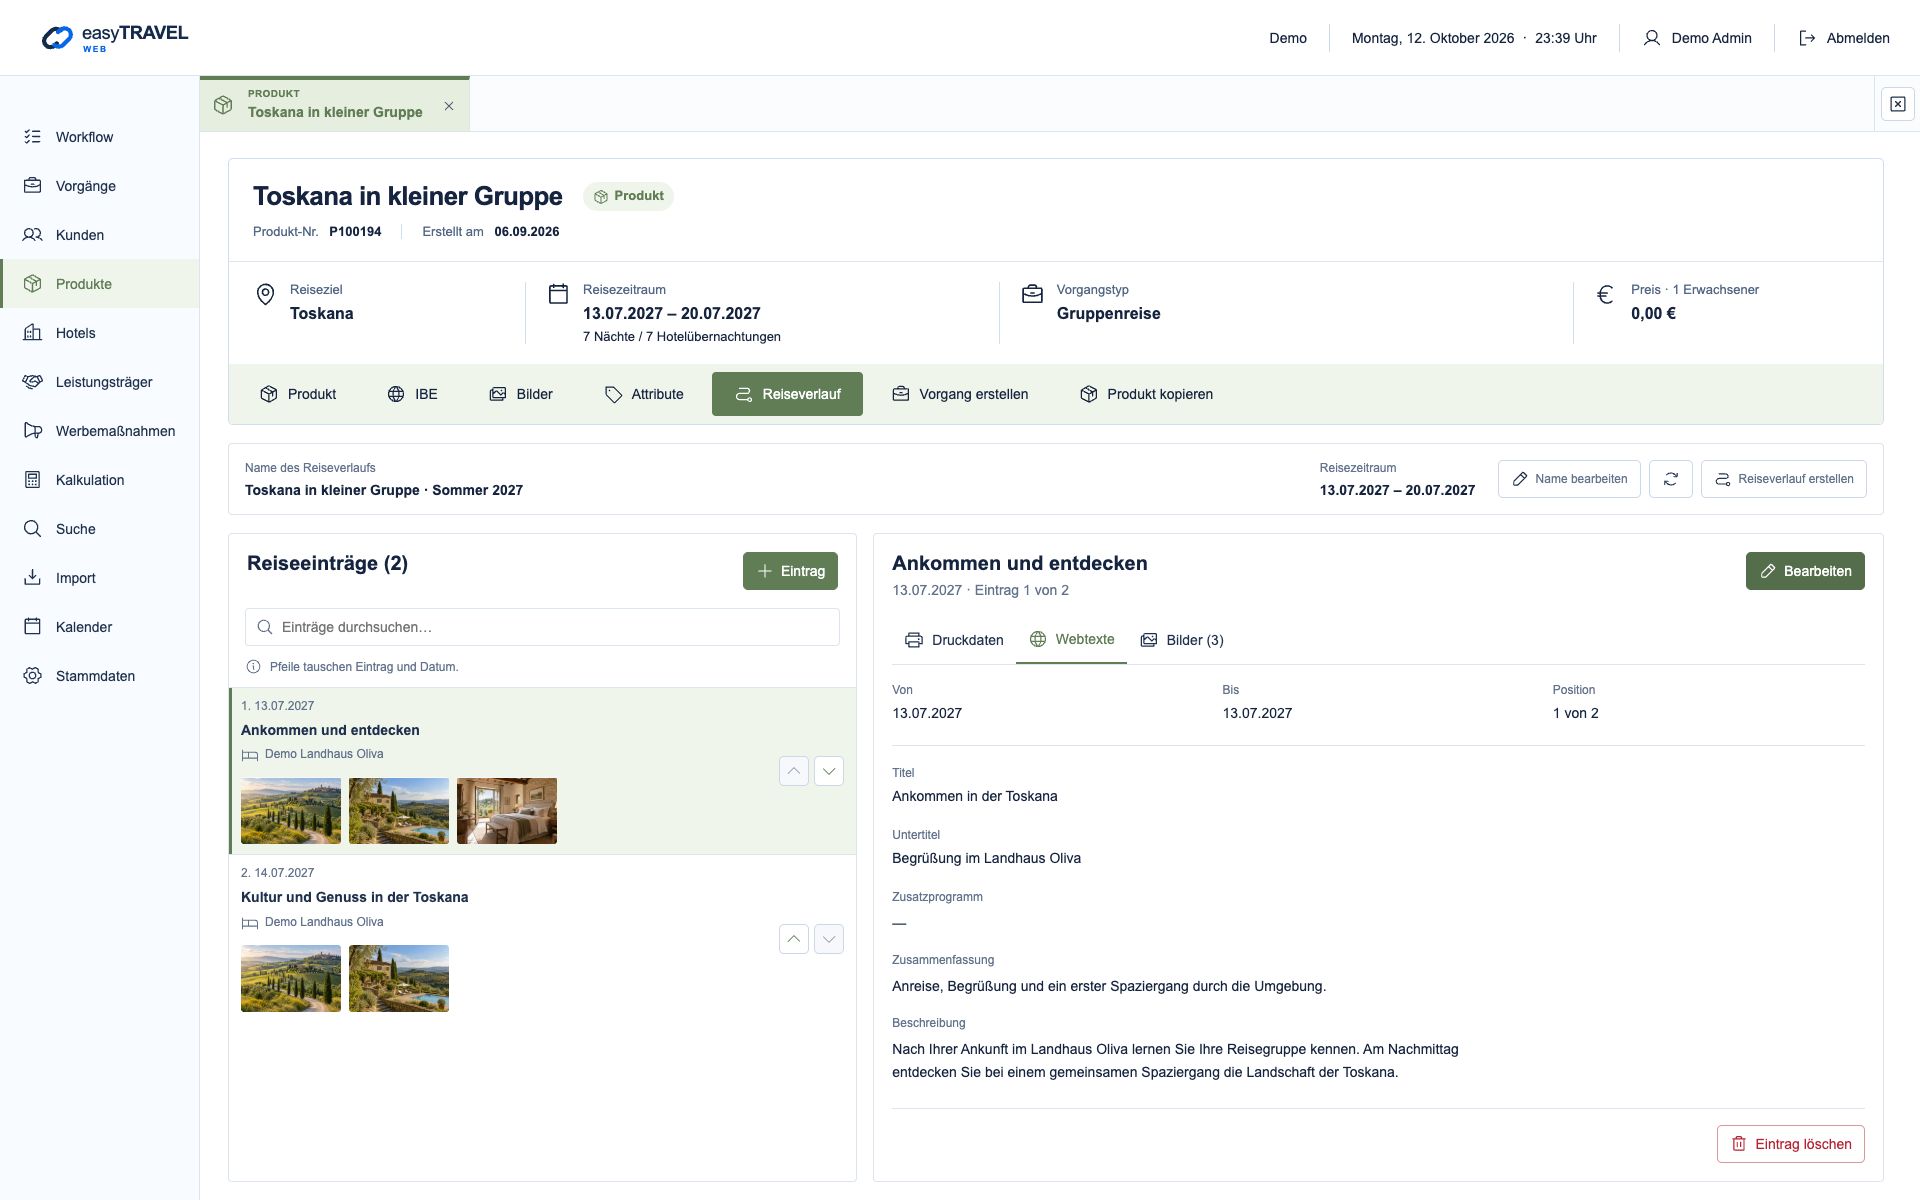Screen dimensions: 1920x1200
Task: Open Workflow in the sidebar
Action: click(99, 137)
